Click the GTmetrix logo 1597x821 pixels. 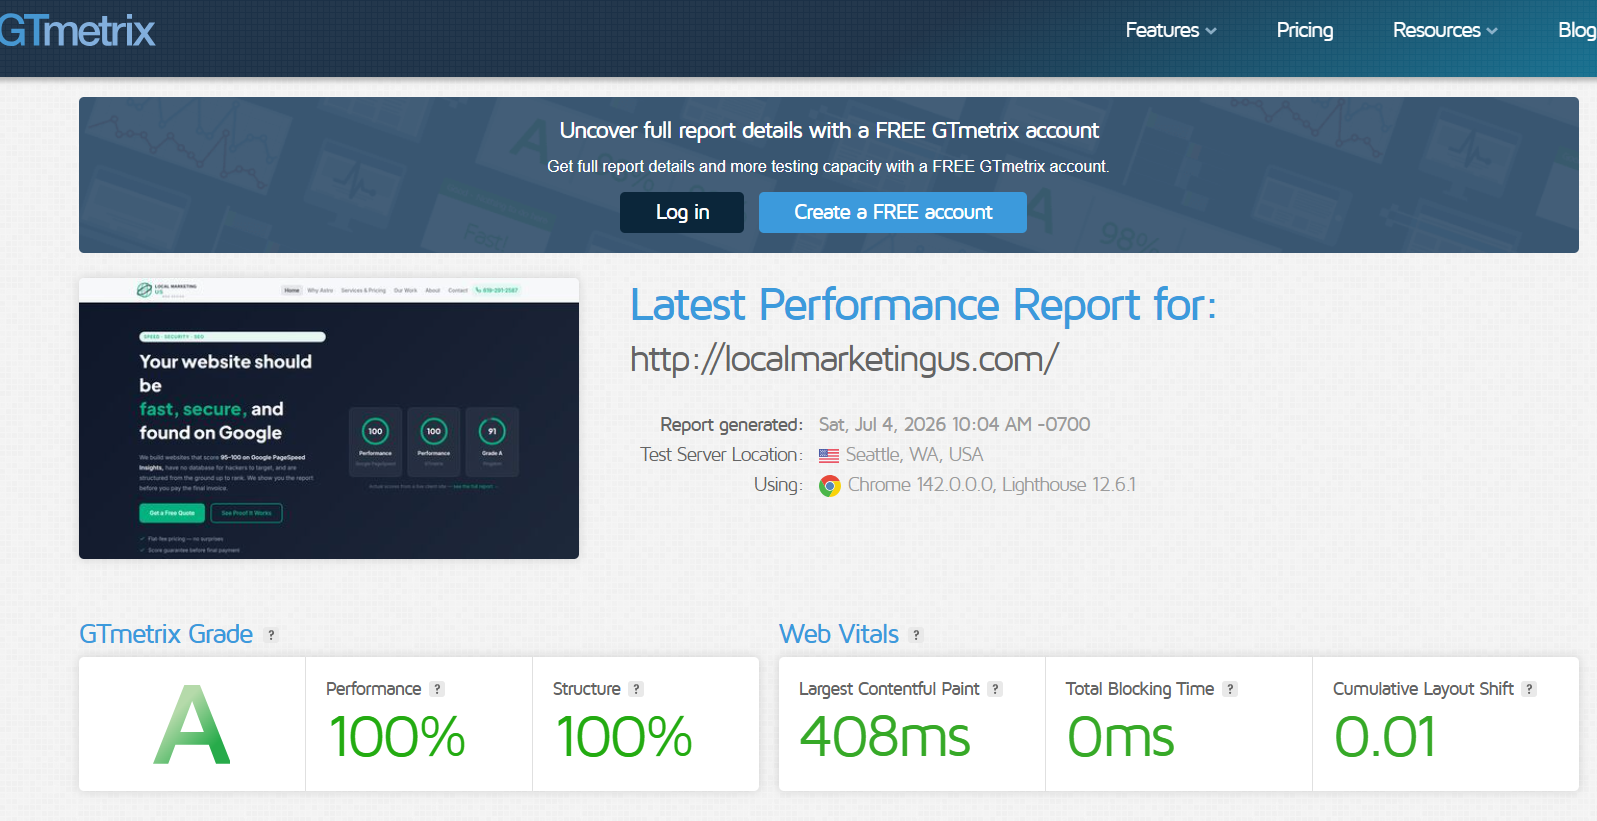click(77, 30)
